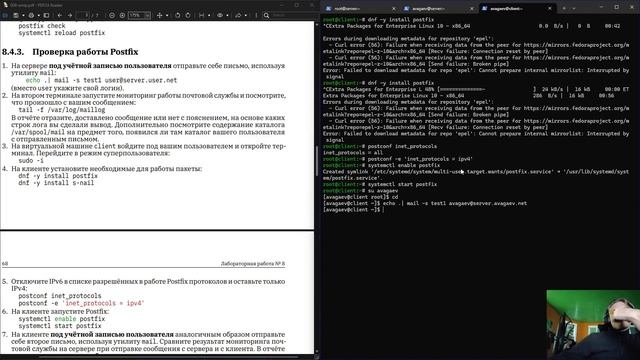
Task: Click the terminal 'systemctl enable postfix' command
Action: click(x=404, y=165)
